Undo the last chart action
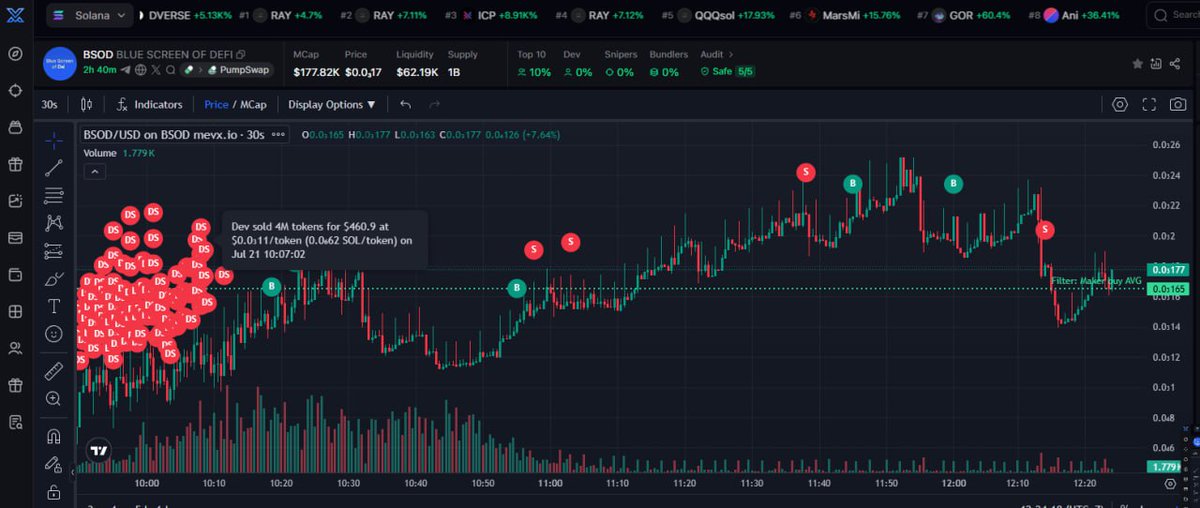Image resolution: width=1200 pixels, height=508 pixels. (405, 104)
